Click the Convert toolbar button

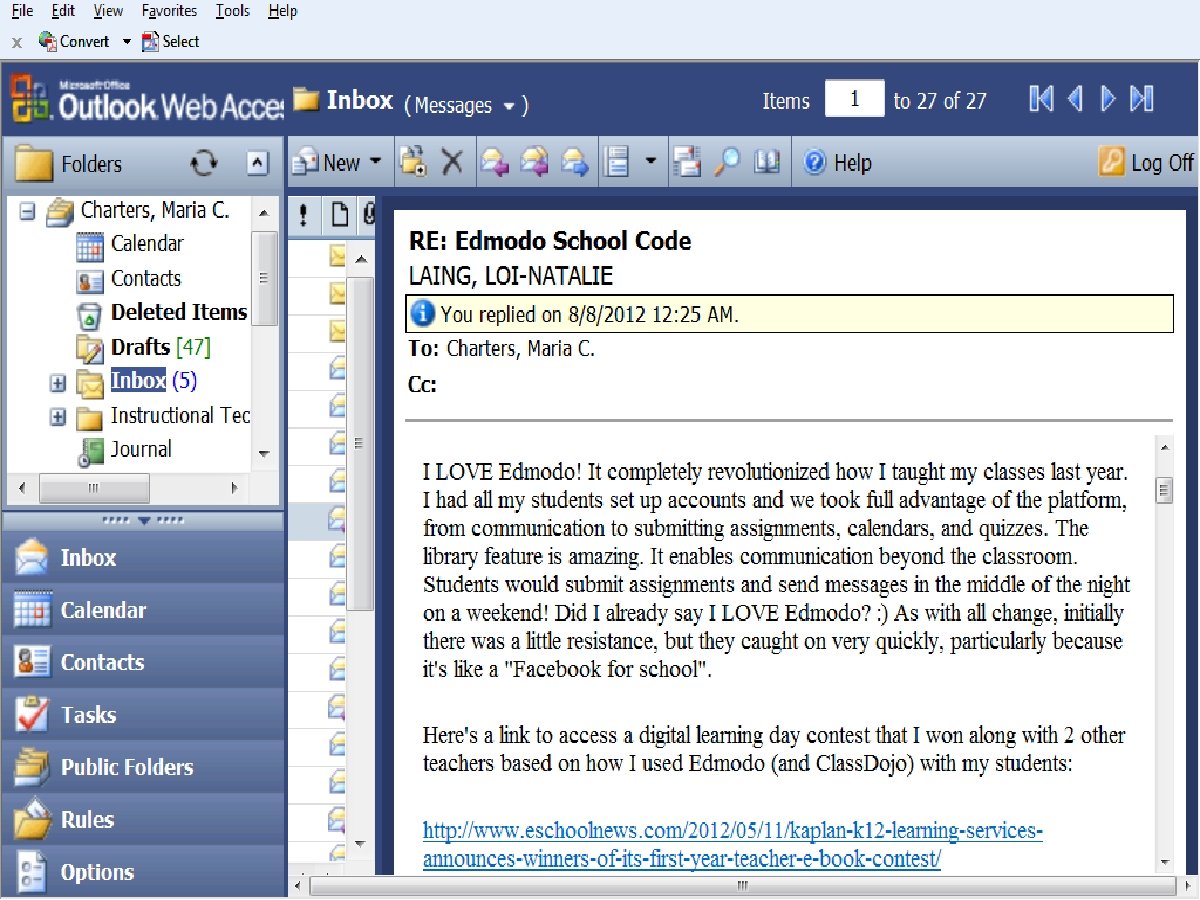[74, 41]
